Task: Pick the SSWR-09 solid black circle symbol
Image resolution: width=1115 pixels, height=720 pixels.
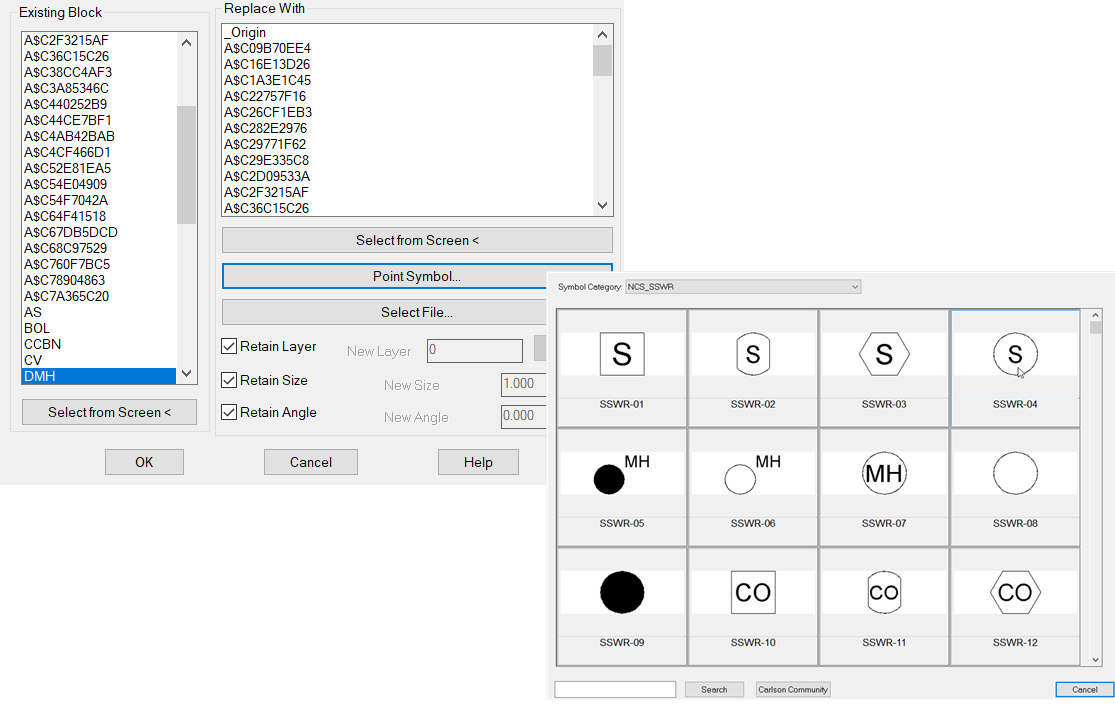Action: pos(622,592)
